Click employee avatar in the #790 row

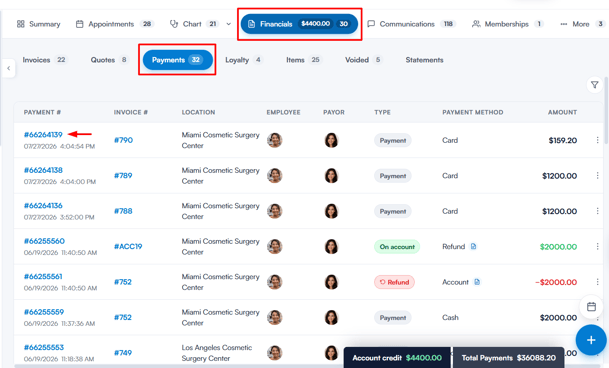tap(275, 140)
